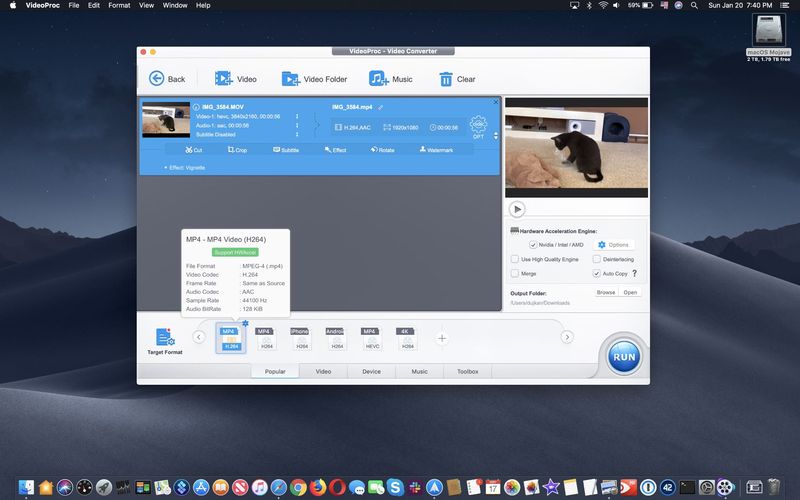The height and width of the screenshot is (500, 800).
Task: Click the output resolution 1920x1080
Action: [x=401, y=128]
